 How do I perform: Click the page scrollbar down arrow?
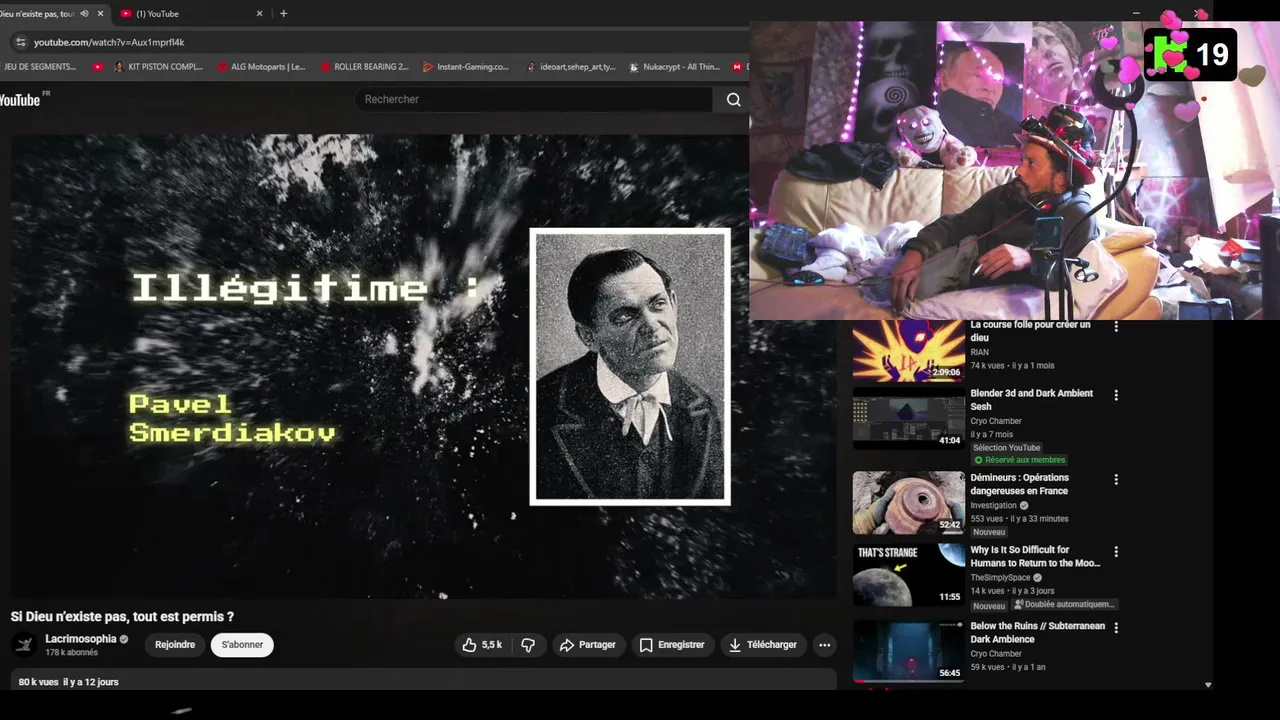point(1208,685)
